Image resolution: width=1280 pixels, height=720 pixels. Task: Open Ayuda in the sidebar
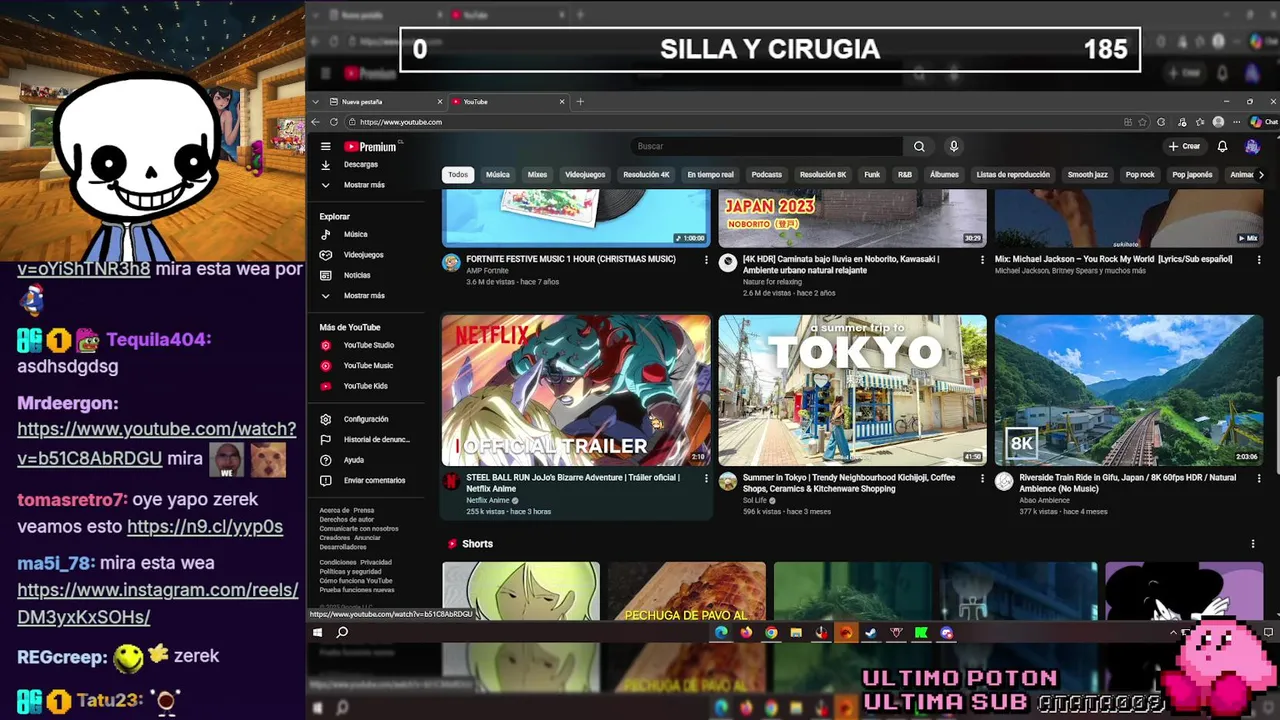(x=353, y=460)
